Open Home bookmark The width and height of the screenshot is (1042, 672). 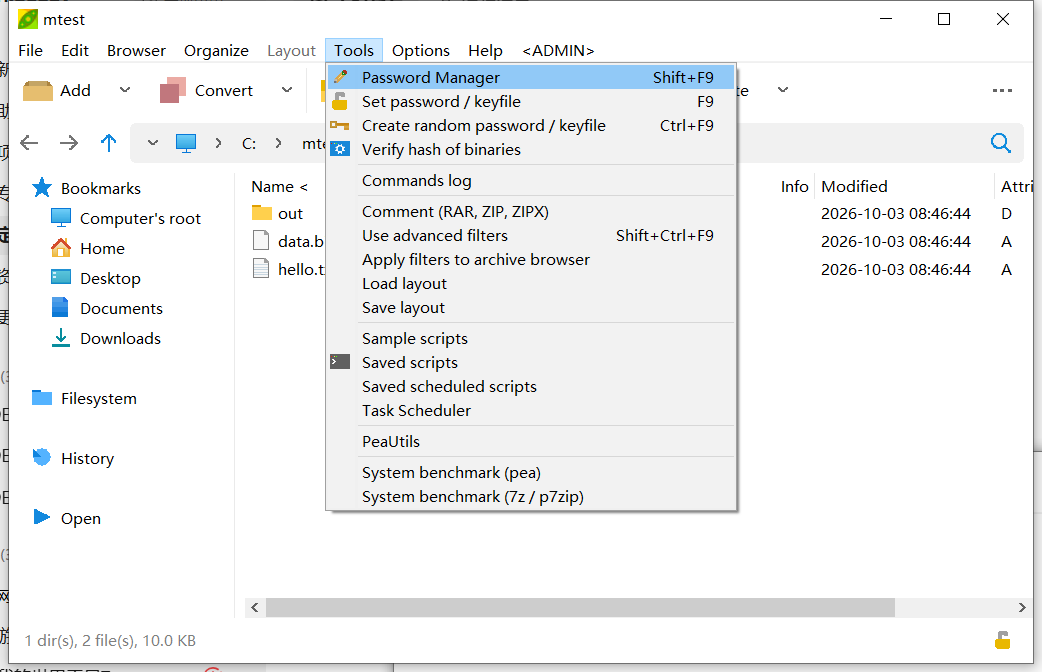[x=88, y=248]
